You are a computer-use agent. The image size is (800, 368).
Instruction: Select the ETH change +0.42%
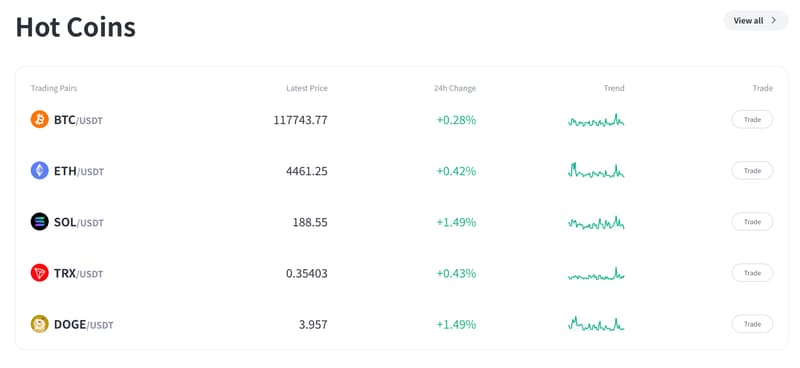(456, 171)
